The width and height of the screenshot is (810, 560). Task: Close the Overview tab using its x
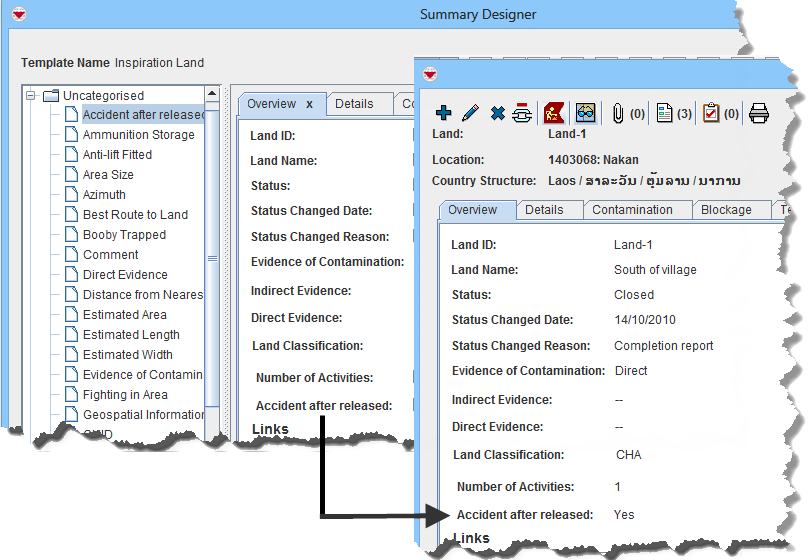pyautogui.click(x=310, y=104)
